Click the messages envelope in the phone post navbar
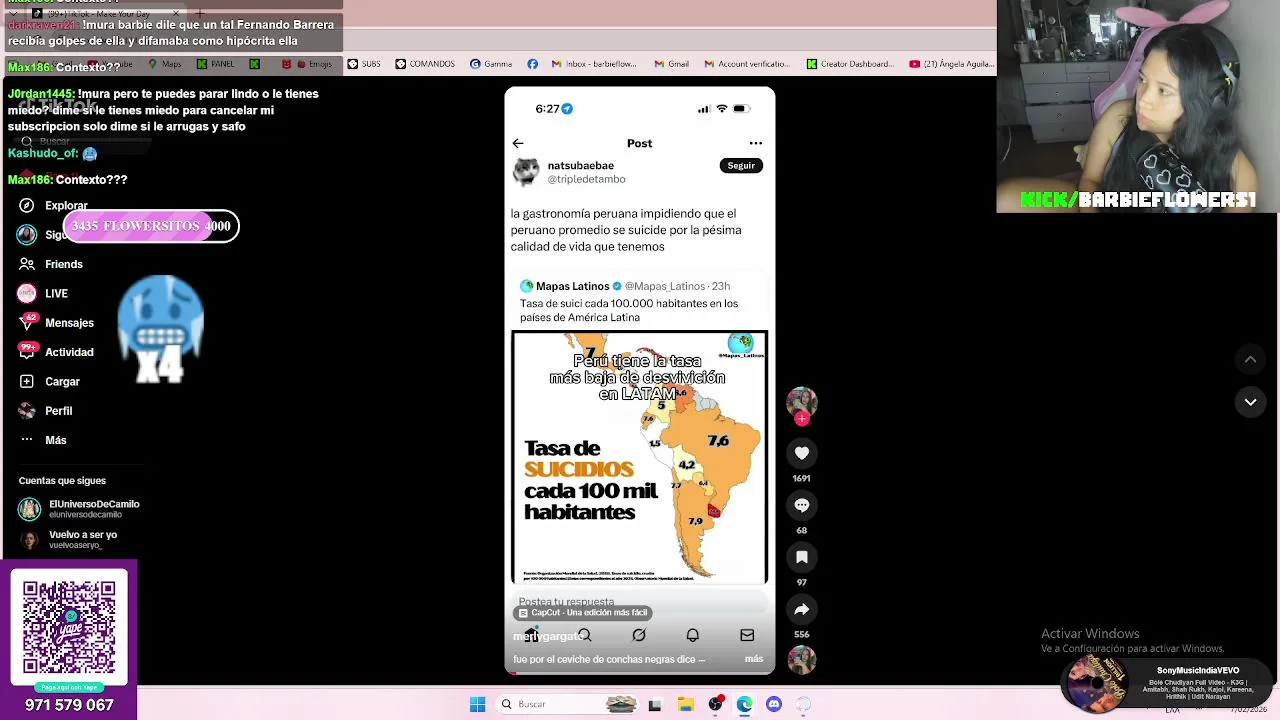The width and height of the screenshot is (1280, 720). coord(747,635)
